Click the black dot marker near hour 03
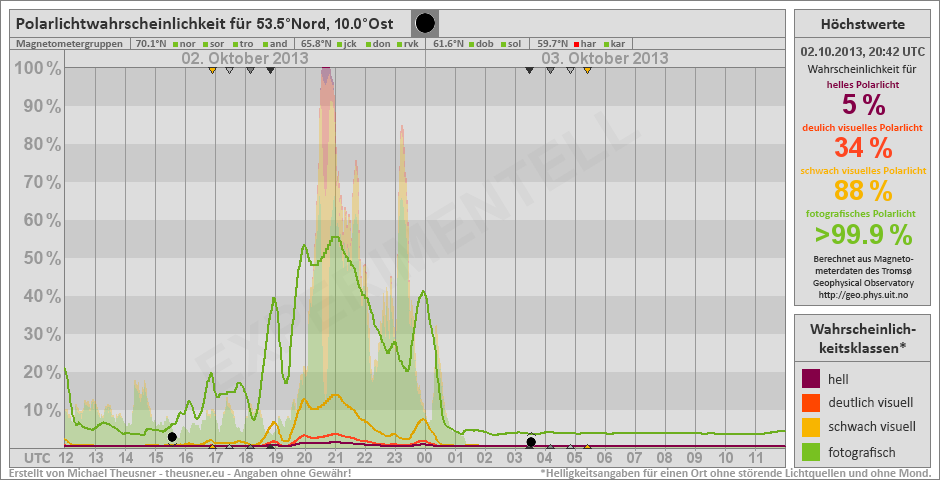The width and height of the screenshot is (940, 480). (531, 442)
